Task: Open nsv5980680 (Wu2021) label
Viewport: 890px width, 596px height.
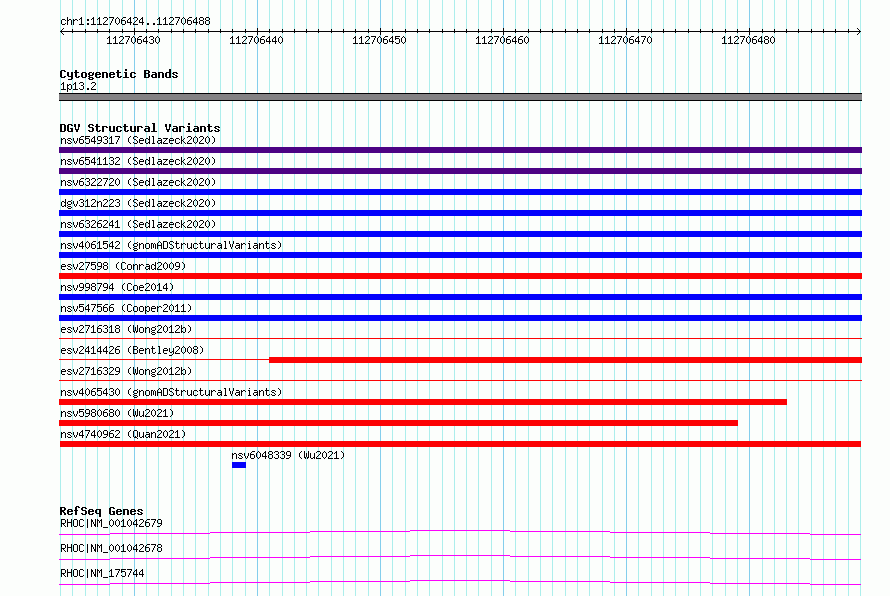Action: coord(117,413)
